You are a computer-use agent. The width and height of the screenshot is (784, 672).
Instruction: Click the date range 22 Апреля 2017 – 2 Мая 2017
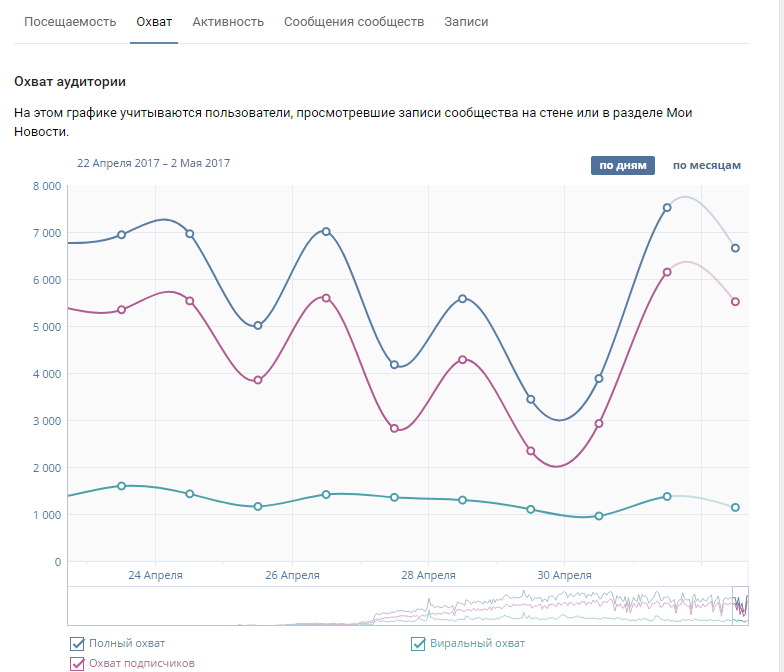pyautogui.click(x=153, y=163)
